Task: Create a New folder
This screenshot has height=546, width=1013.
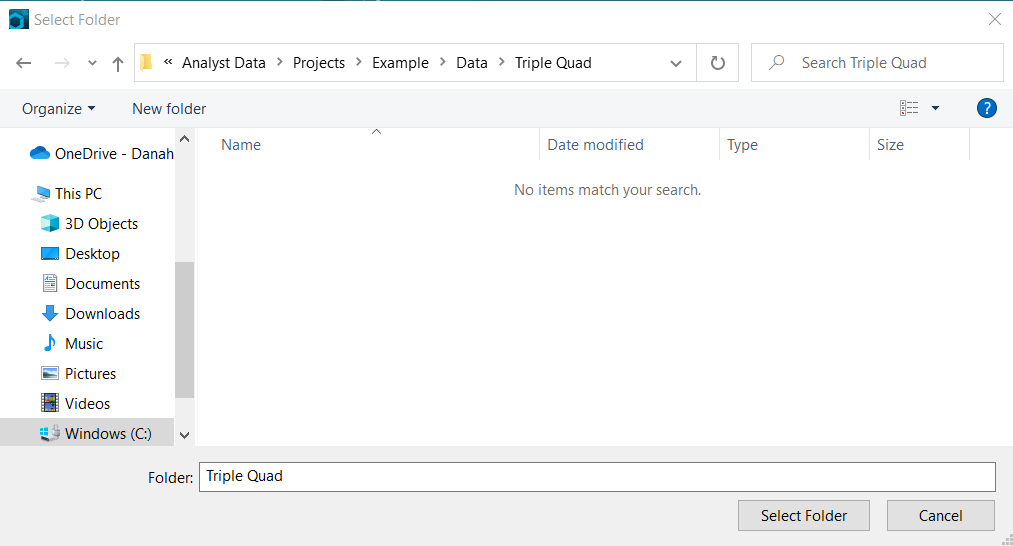Action: [169, 109]
